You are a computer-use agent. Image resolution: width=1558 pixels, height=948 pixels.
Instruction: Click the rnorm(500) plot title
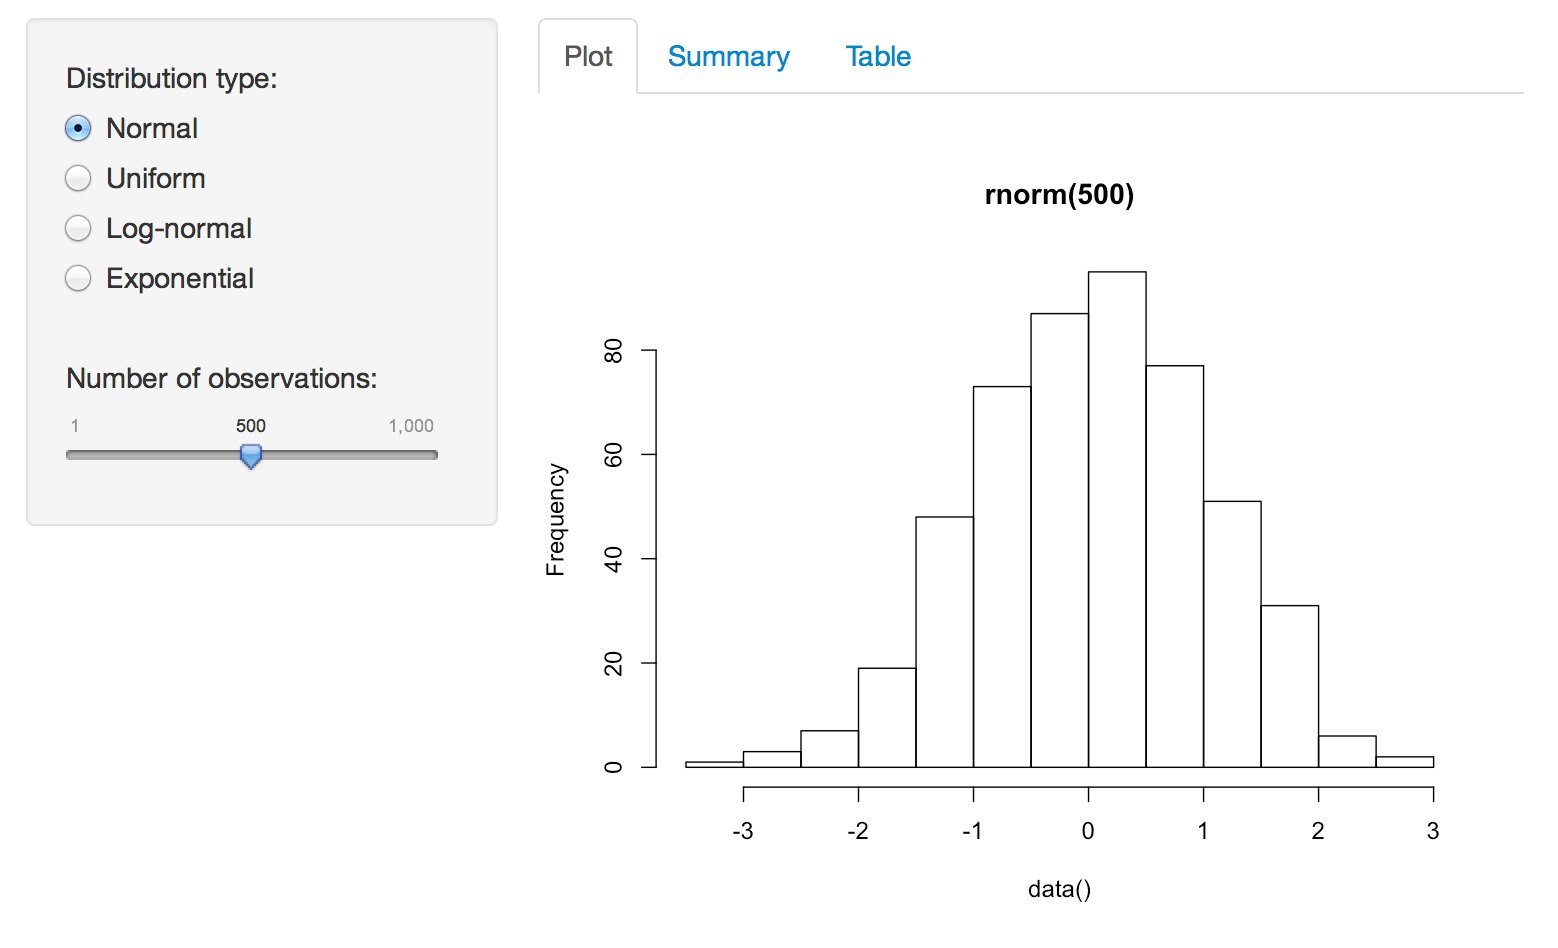pos(1059,195)
